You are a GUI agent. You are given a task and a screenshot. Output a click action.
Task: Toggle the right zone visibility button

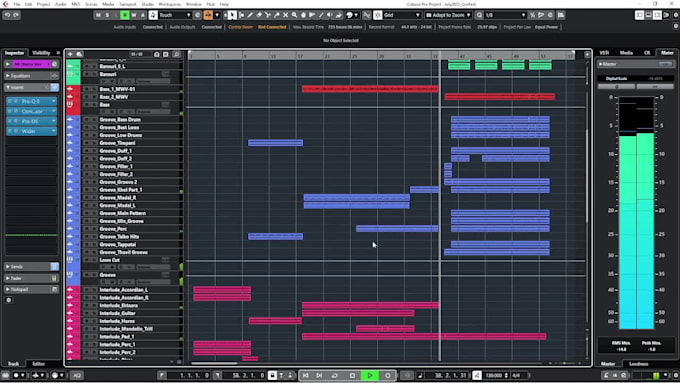[657, 15]
